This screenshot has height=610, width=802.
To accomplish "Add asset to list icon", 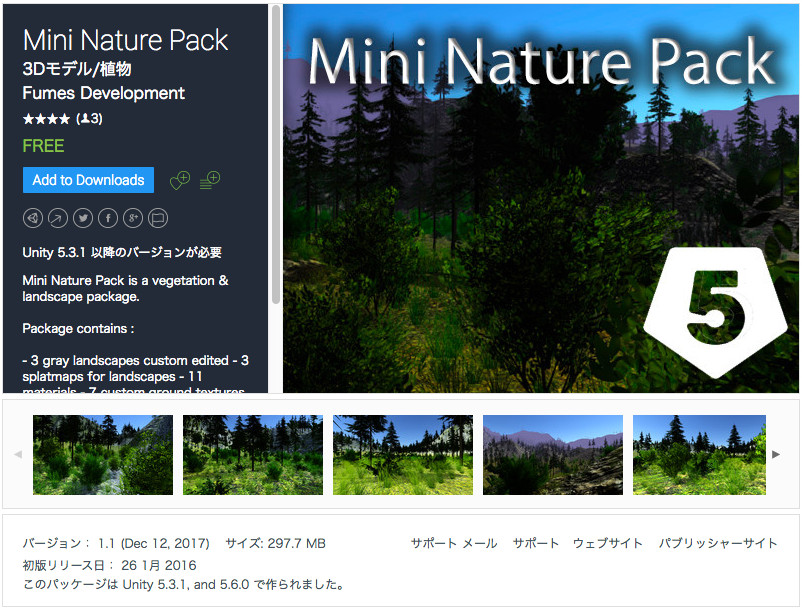I will click(210, 180).
